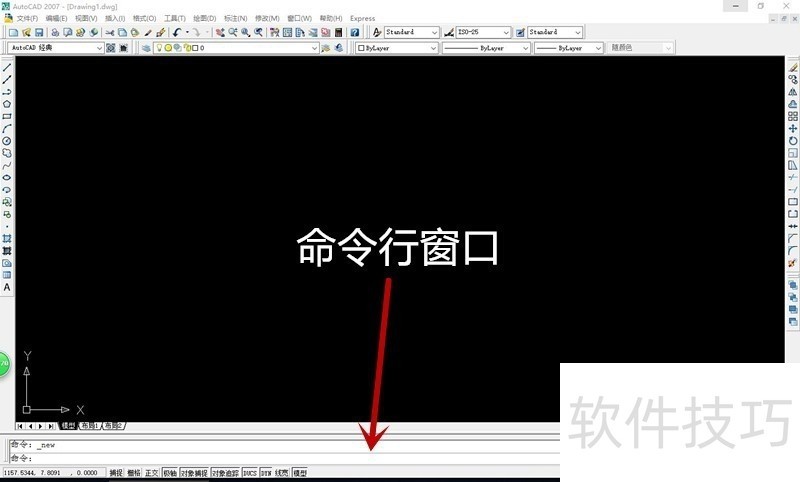Select the Move modify tool
The width and height of the screenshot is (800, 482).
click(792, 129)
